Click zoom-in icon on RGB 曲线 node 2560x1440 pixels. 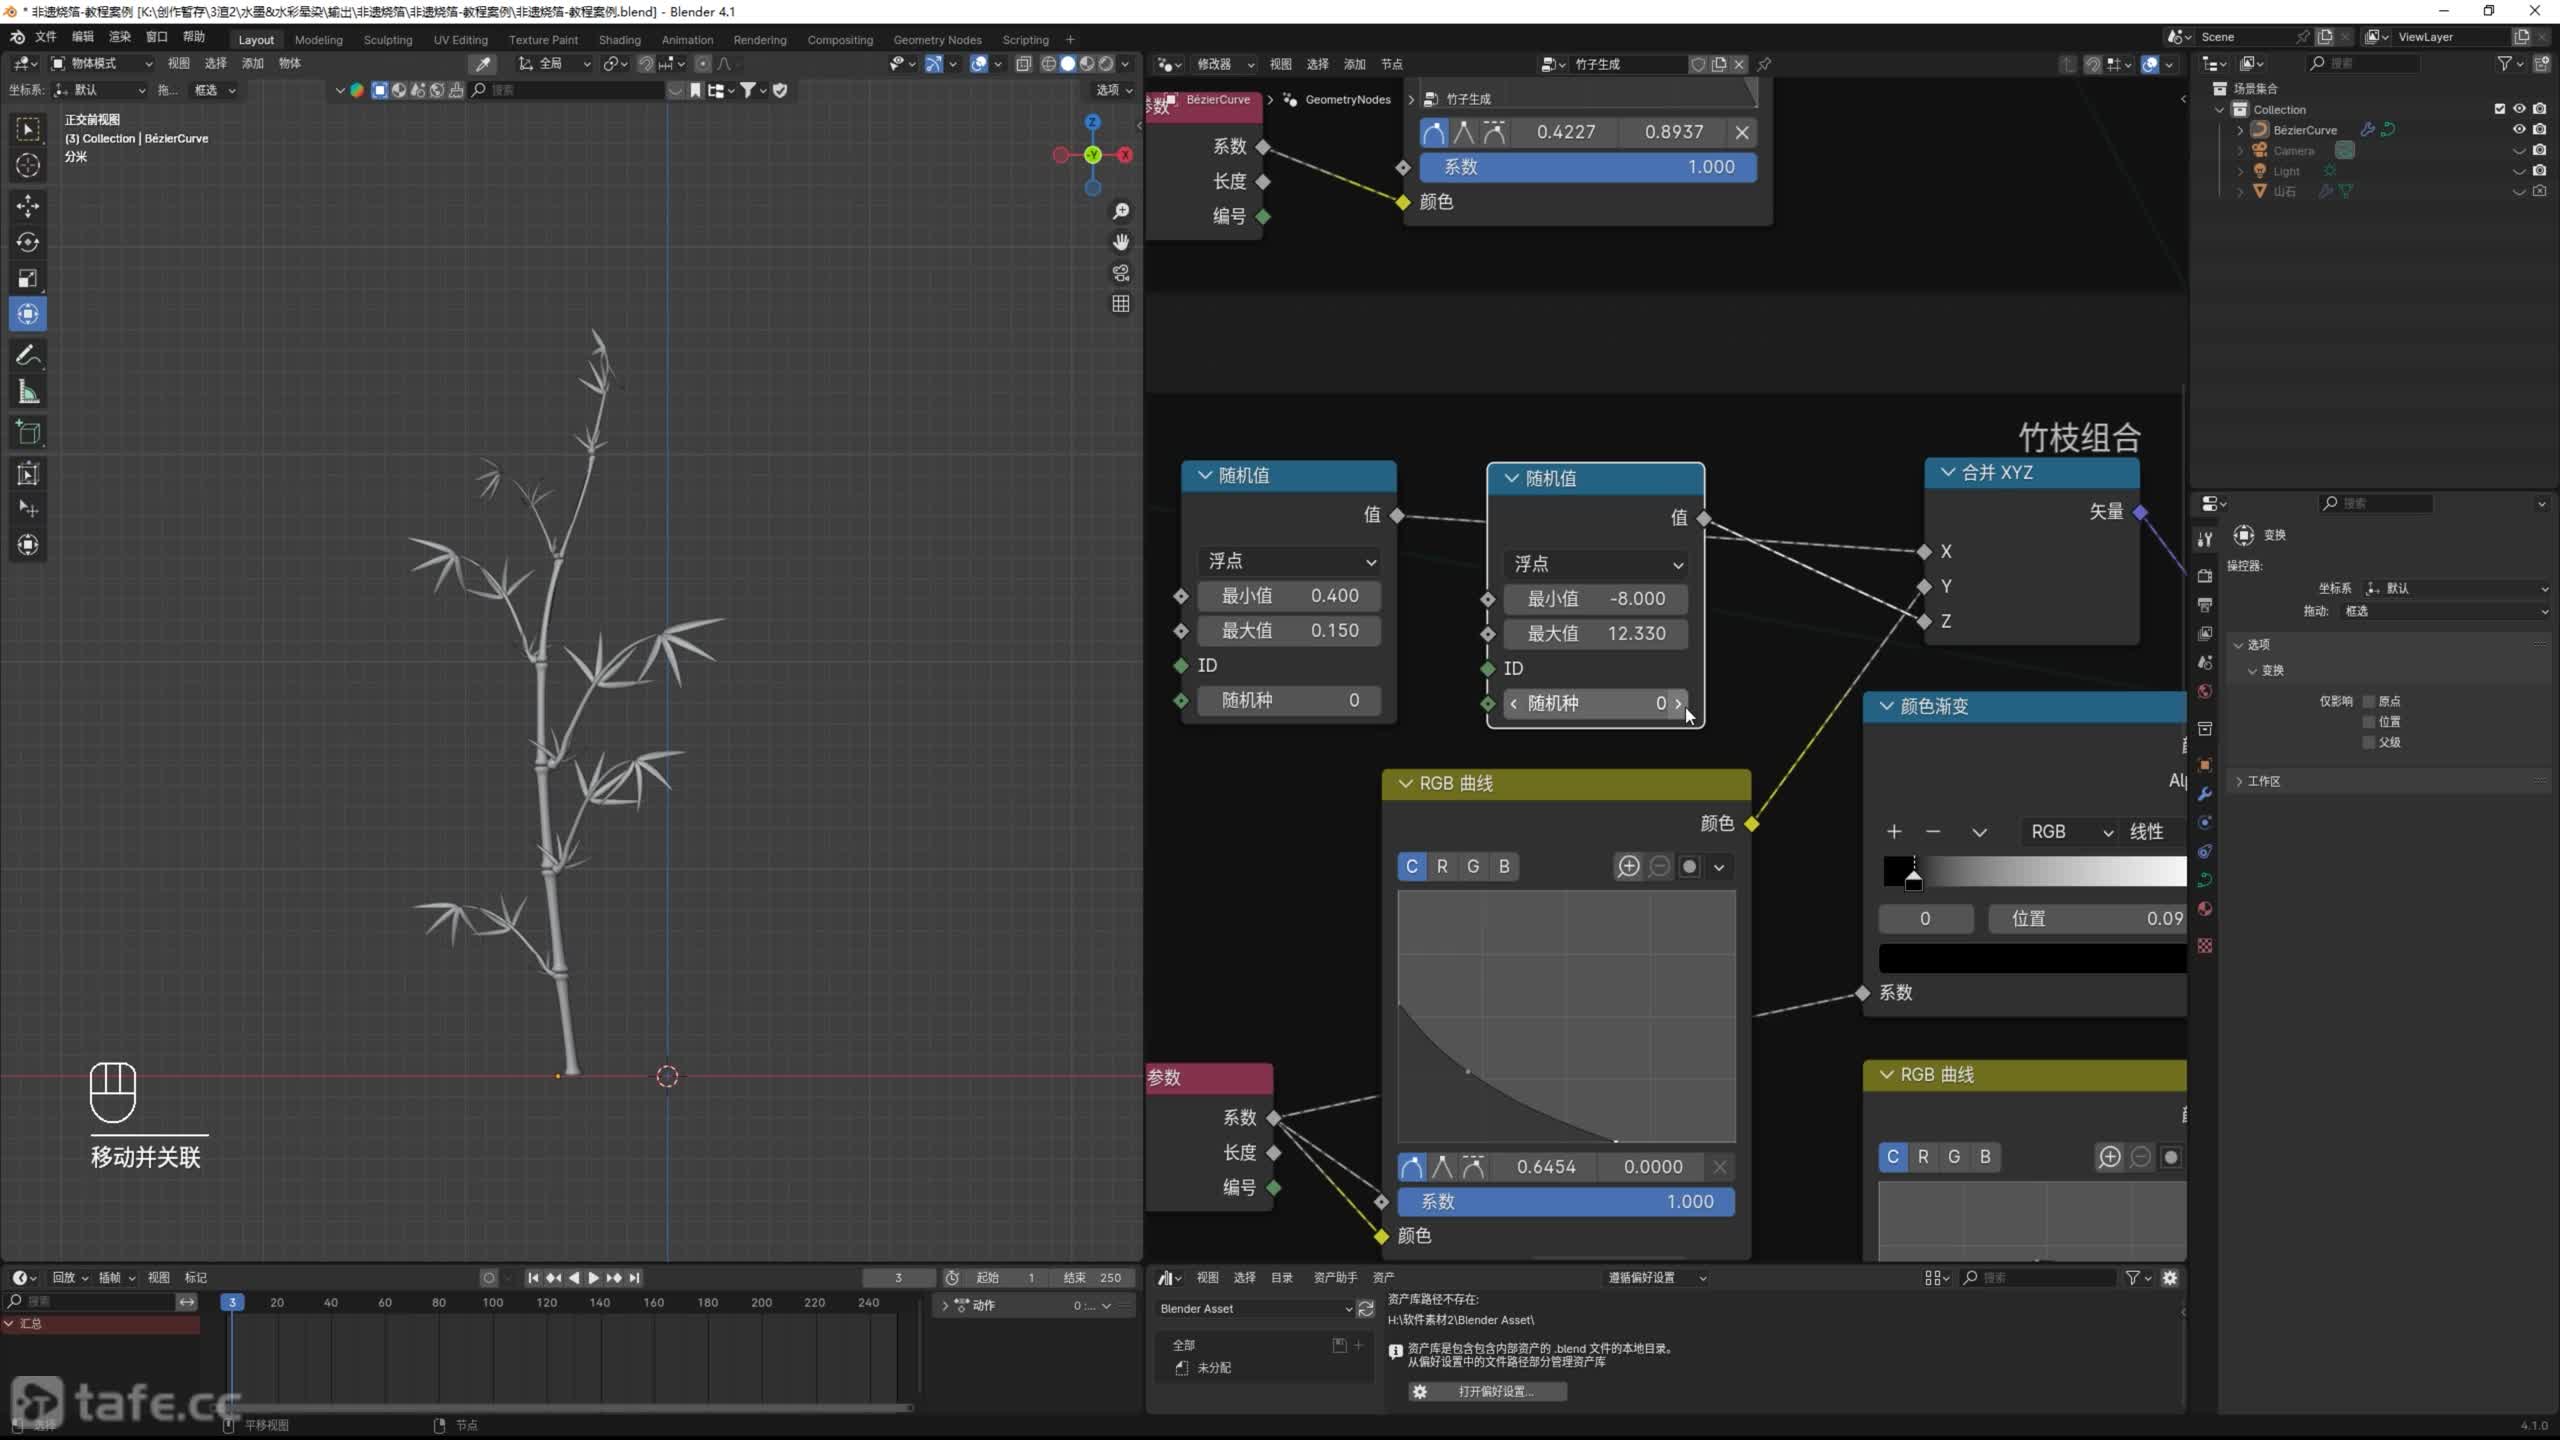(1628, 866)
